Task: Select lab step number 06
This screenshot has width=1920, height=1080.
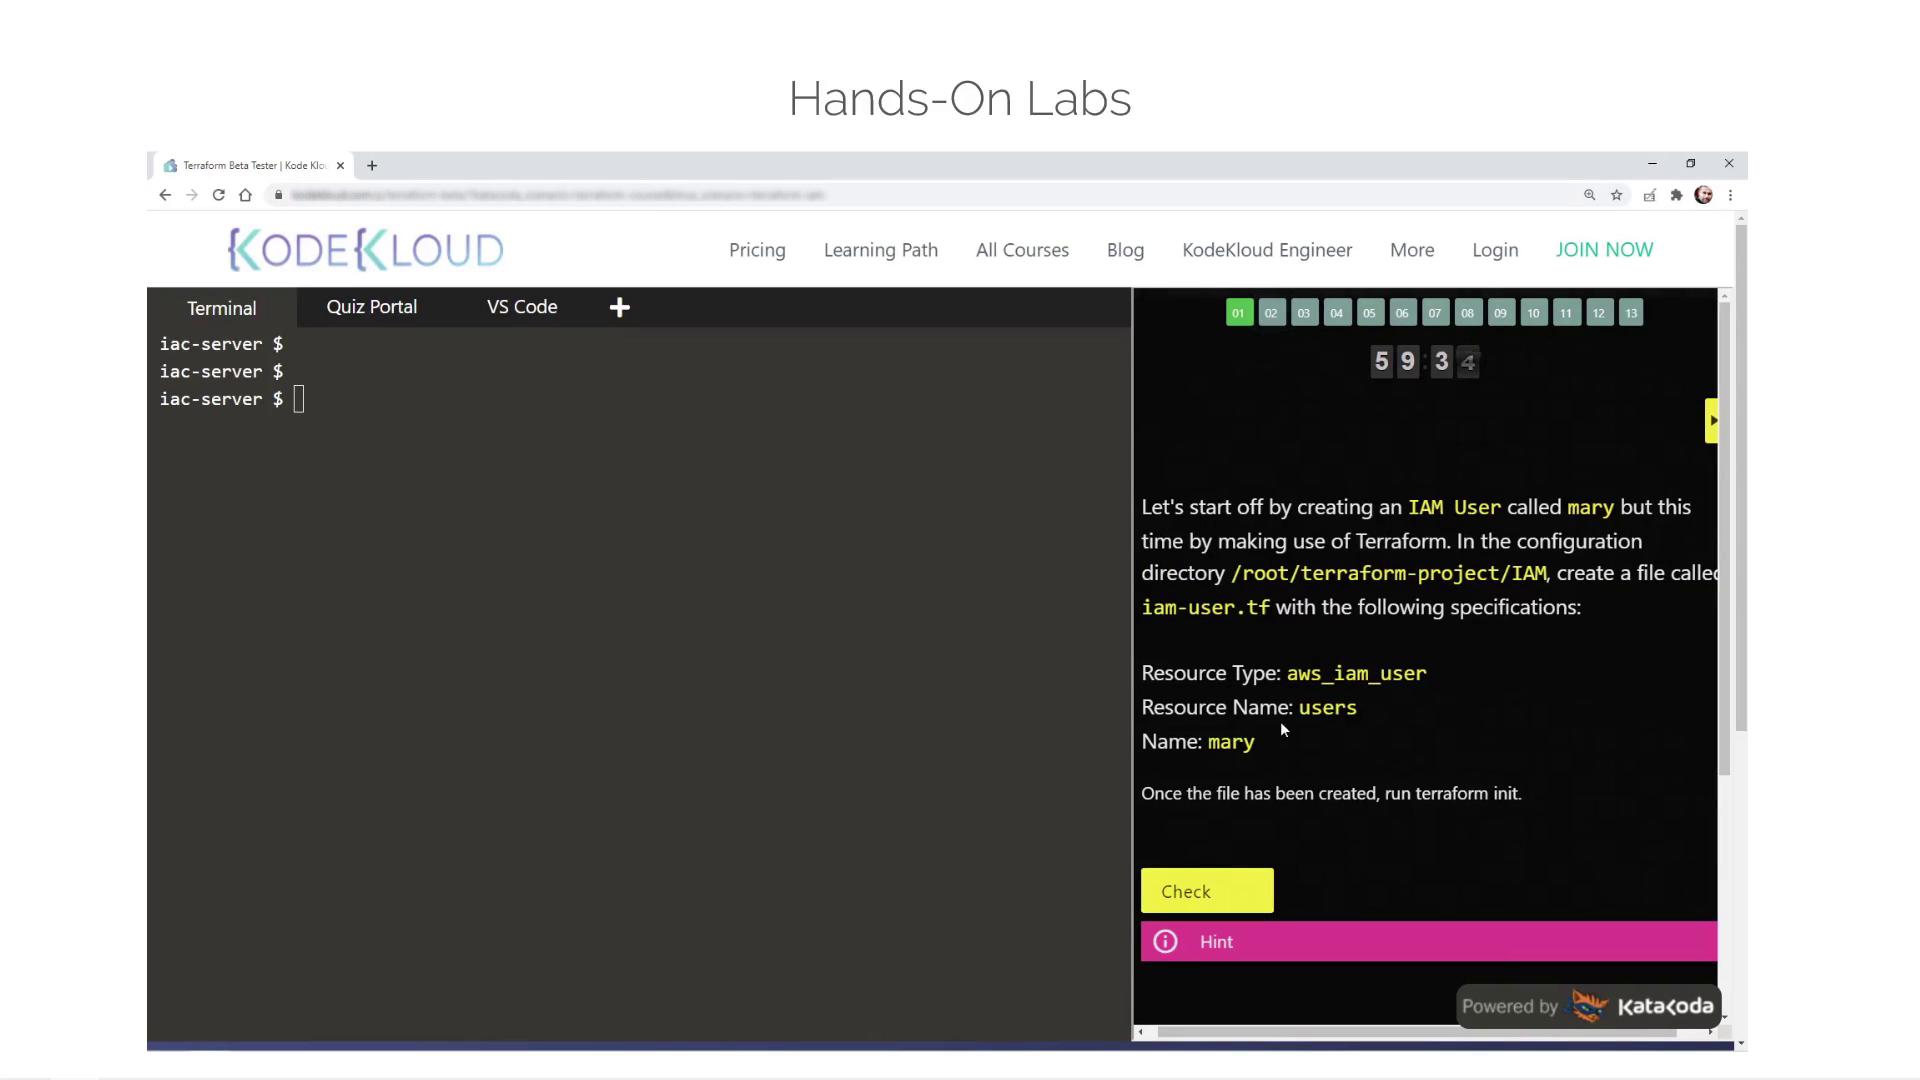Action: click(x=1402, y=313)
